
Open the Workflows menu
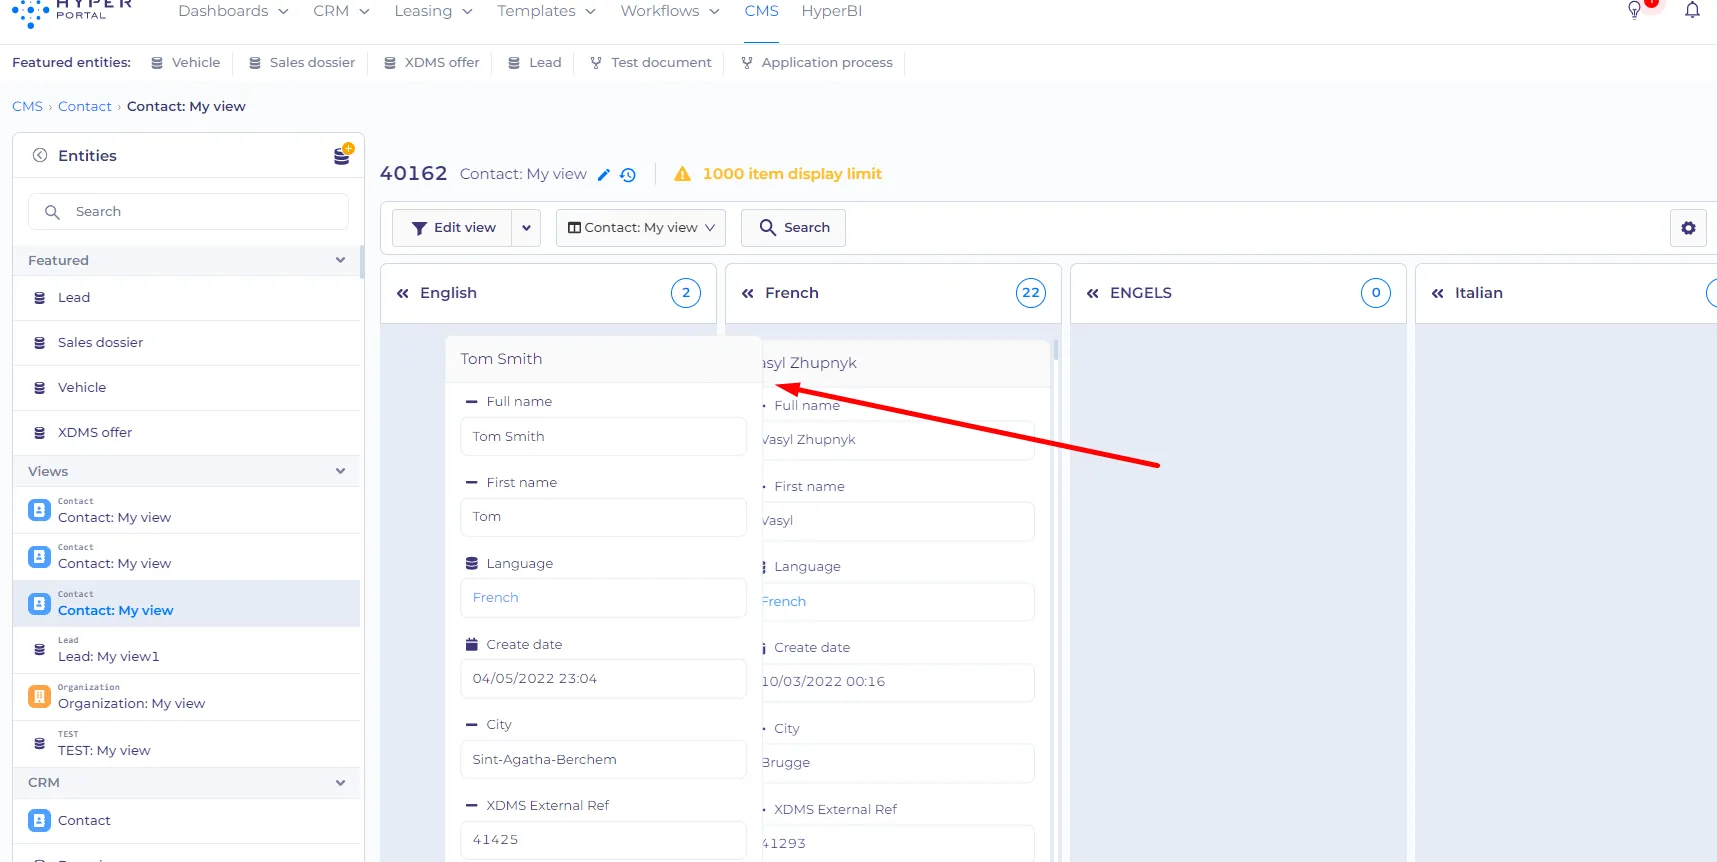point(670,11)
